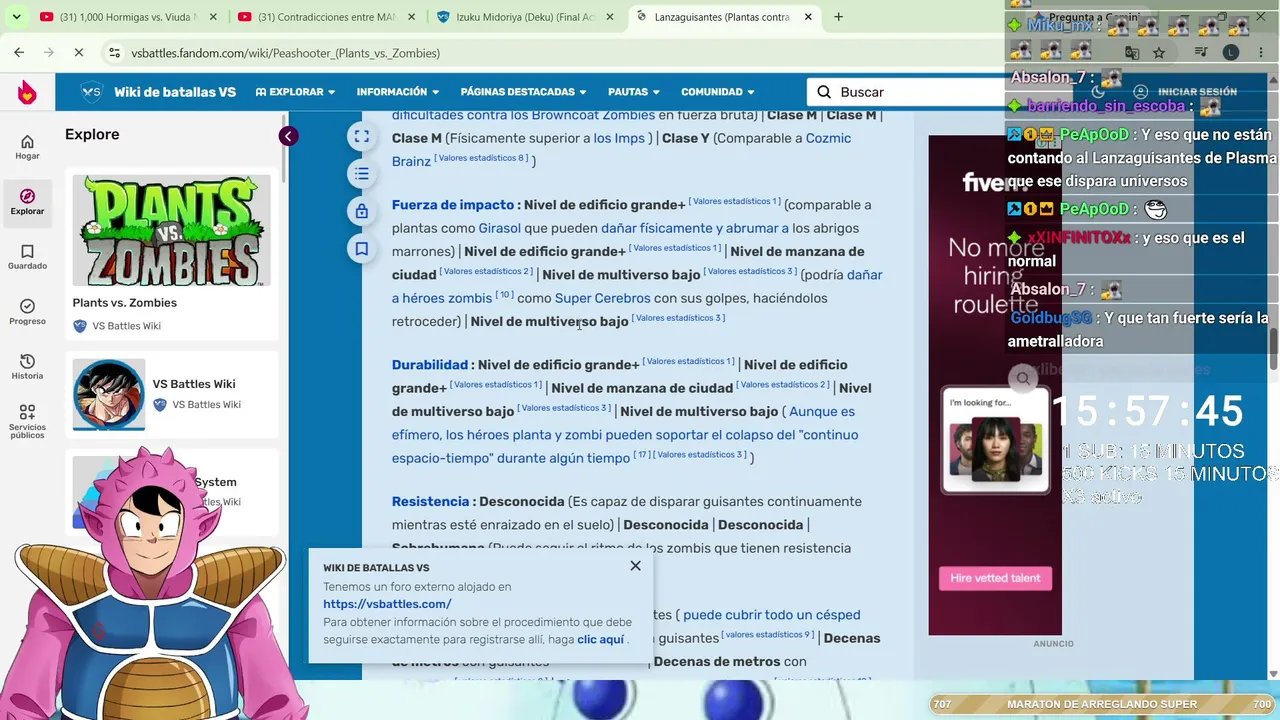Screen dimensions: 1280x720
Task: Click the padlock page protection icon
Action: pyautogui.click(x=362, y=211)
